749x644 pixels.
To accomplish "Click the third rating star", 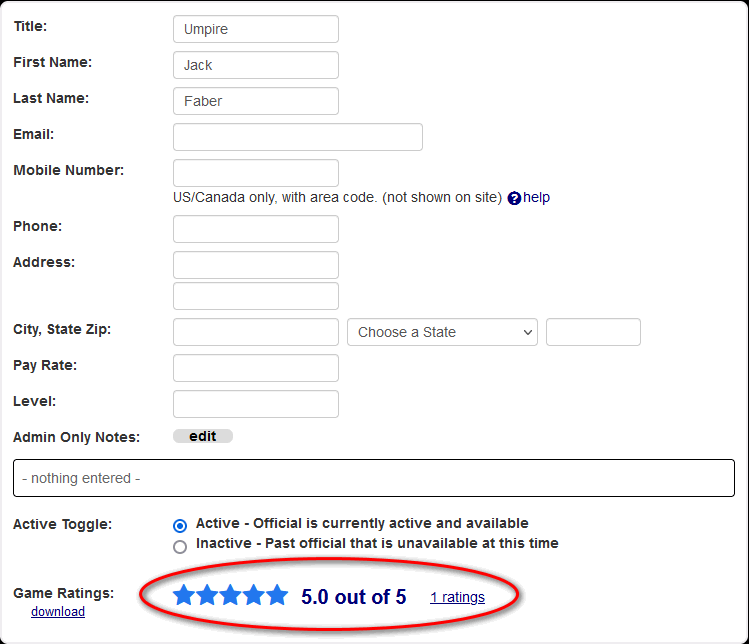I will pyautogui.click(x=230, y=596).
